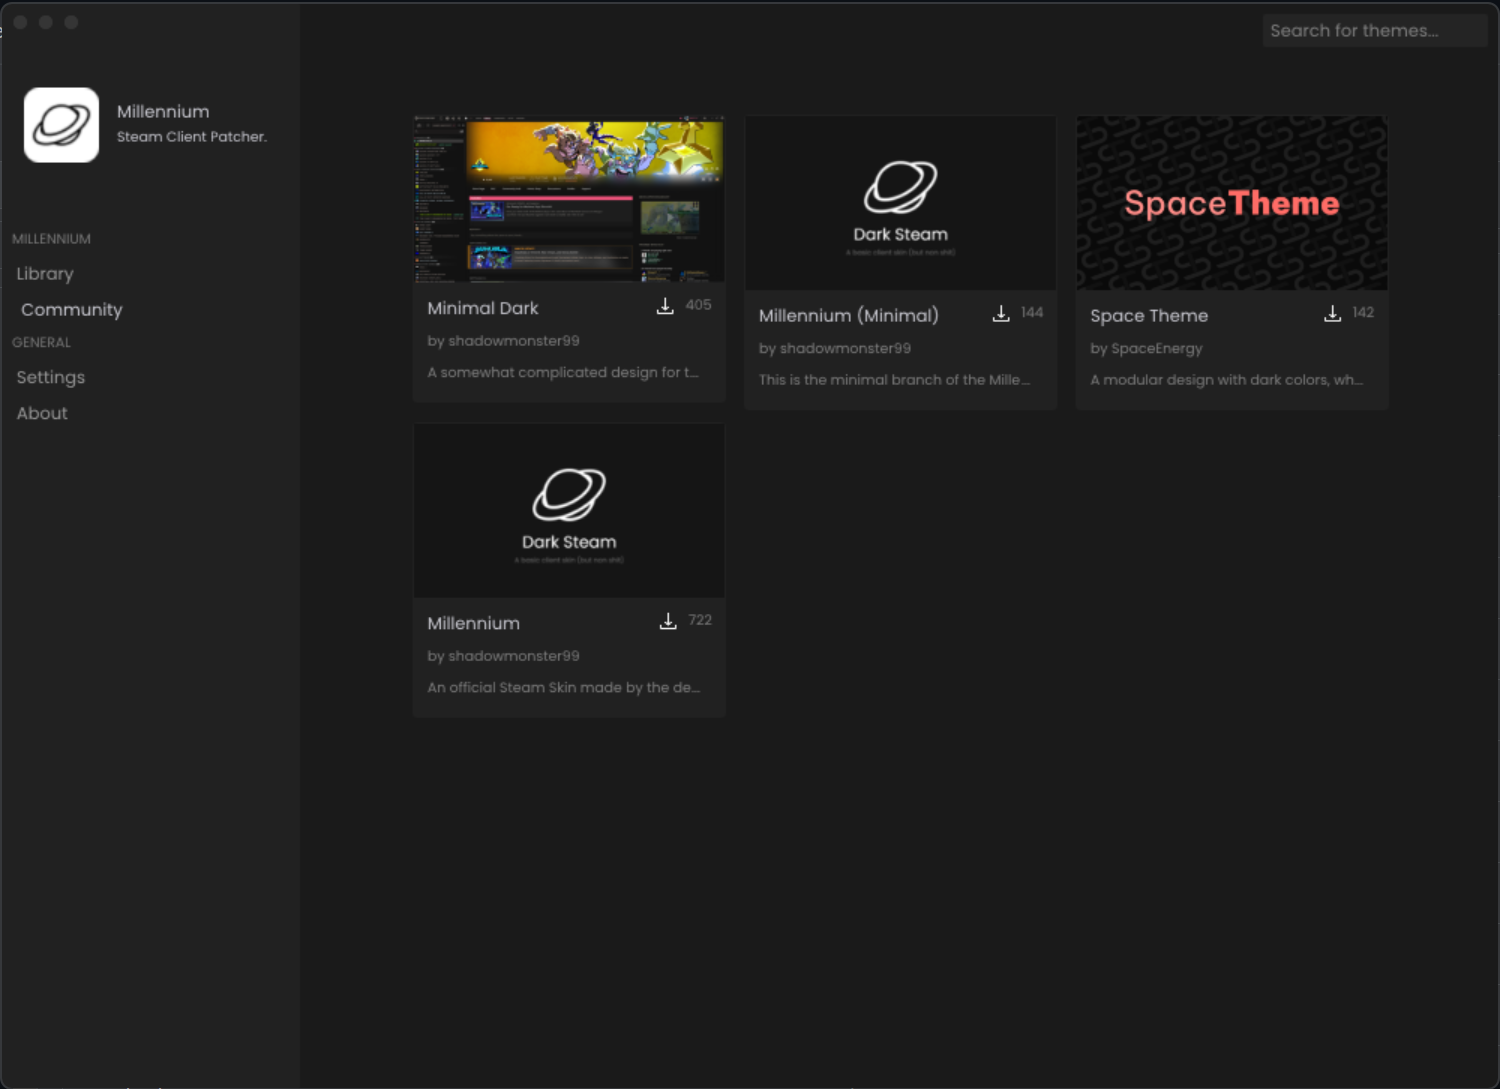Image resolution: width=1500 pixels, height=1089 pixels.
Task: Open the SpaceTheme preview thumbnail
Action: [1232, 203]
